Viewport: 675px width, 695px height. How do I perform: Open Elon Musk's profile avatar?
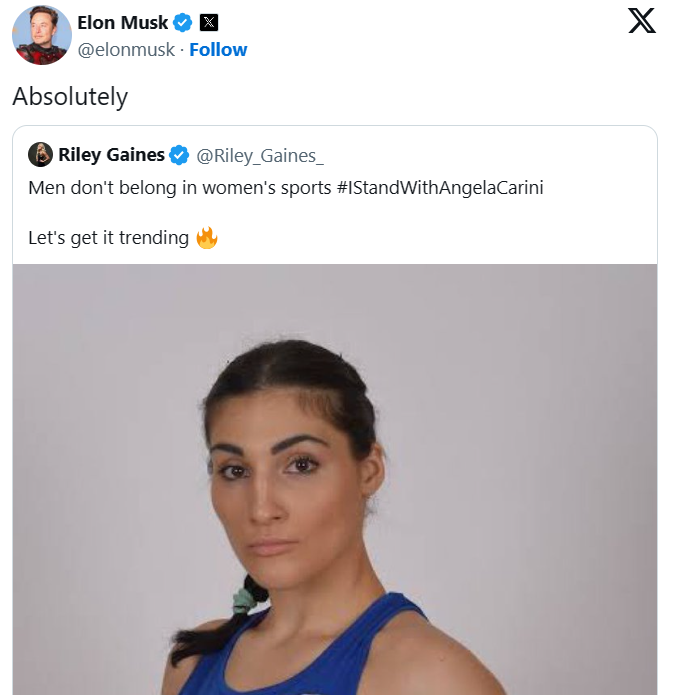coord(41,34)
